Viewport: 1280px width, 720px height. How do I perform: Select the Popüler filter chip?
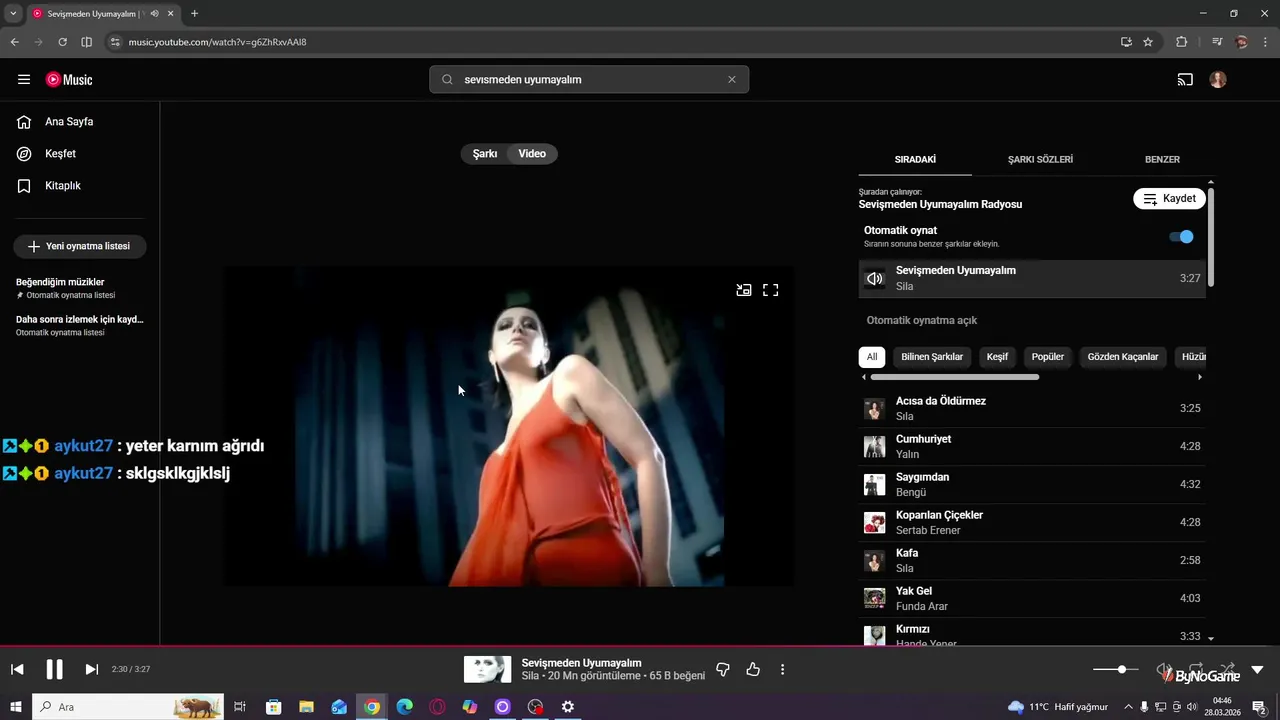(x=1048, y=357)
